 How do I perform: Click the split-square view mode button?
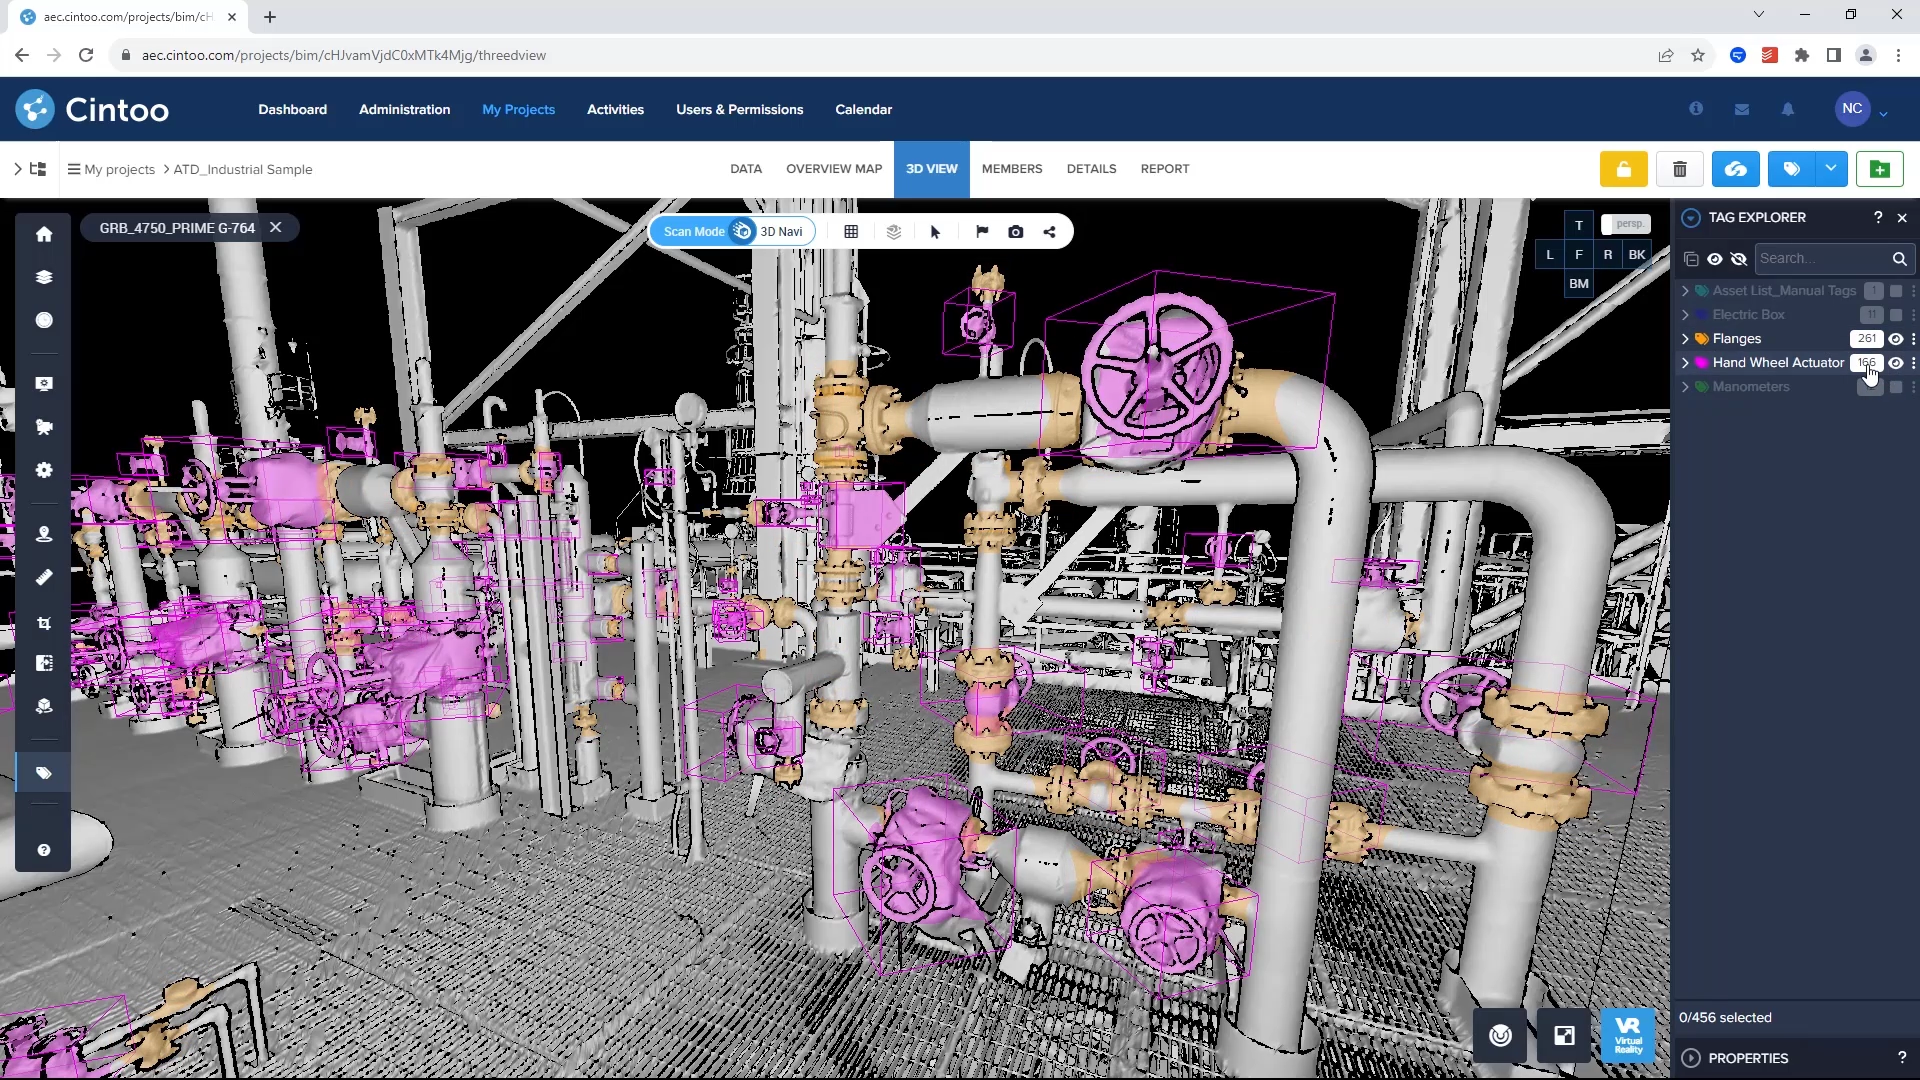click(1564, 1036)
